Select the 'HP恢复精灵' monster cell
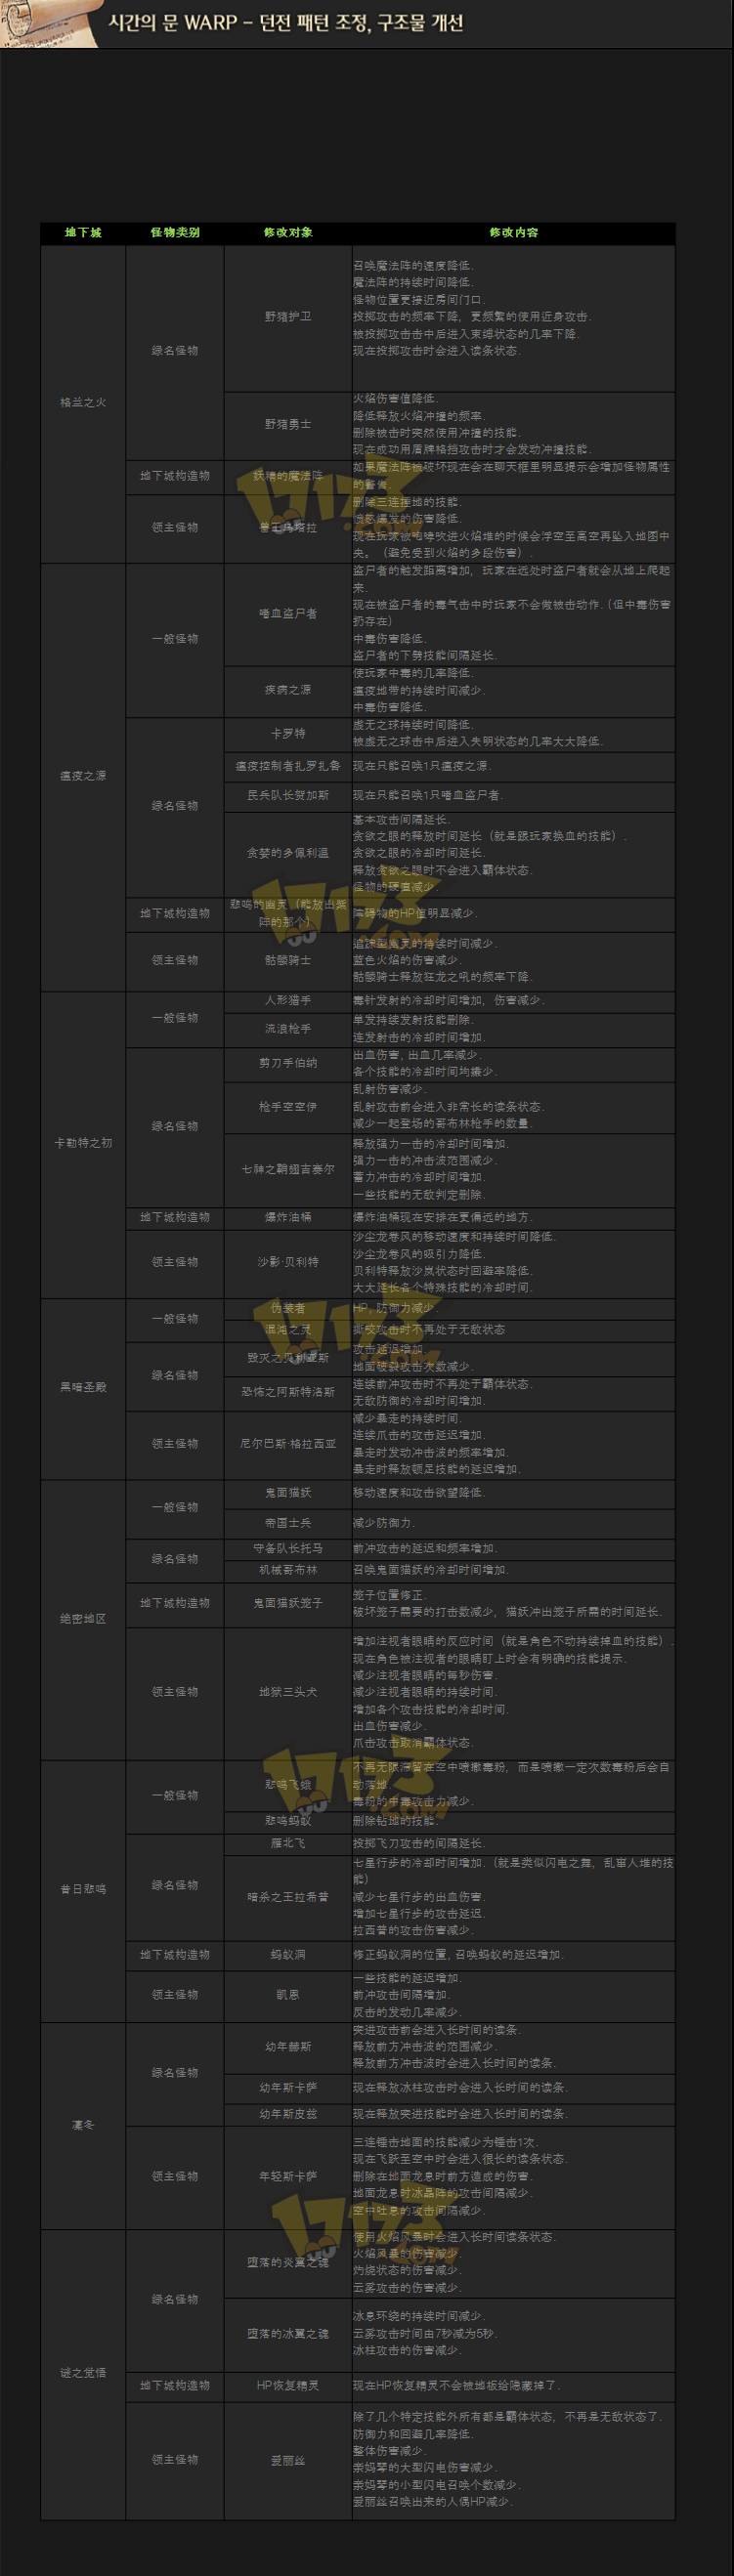 (288, 2385)
